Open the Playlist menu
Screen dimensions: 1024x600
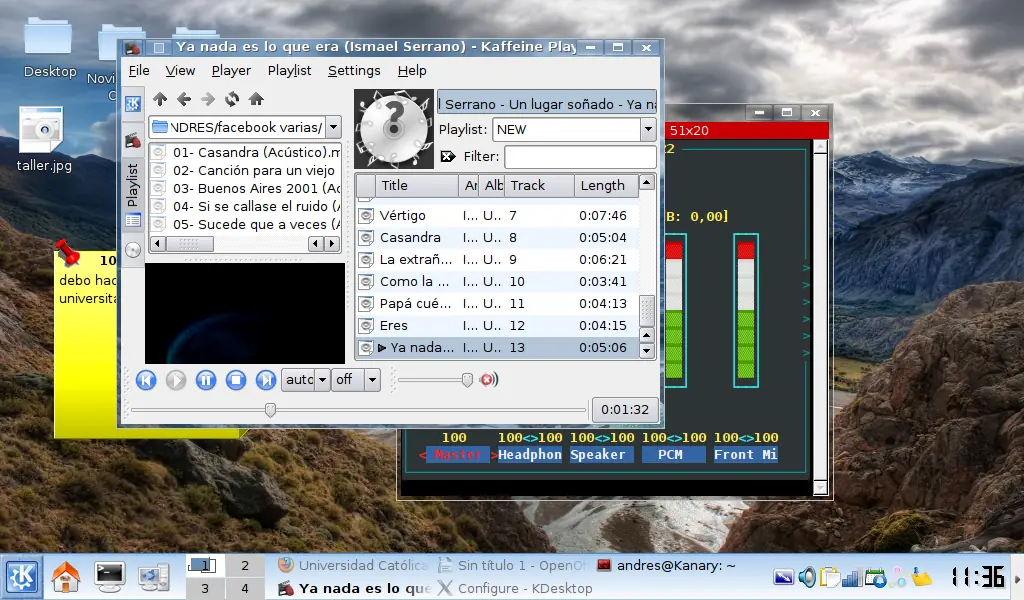coord(289,71)
